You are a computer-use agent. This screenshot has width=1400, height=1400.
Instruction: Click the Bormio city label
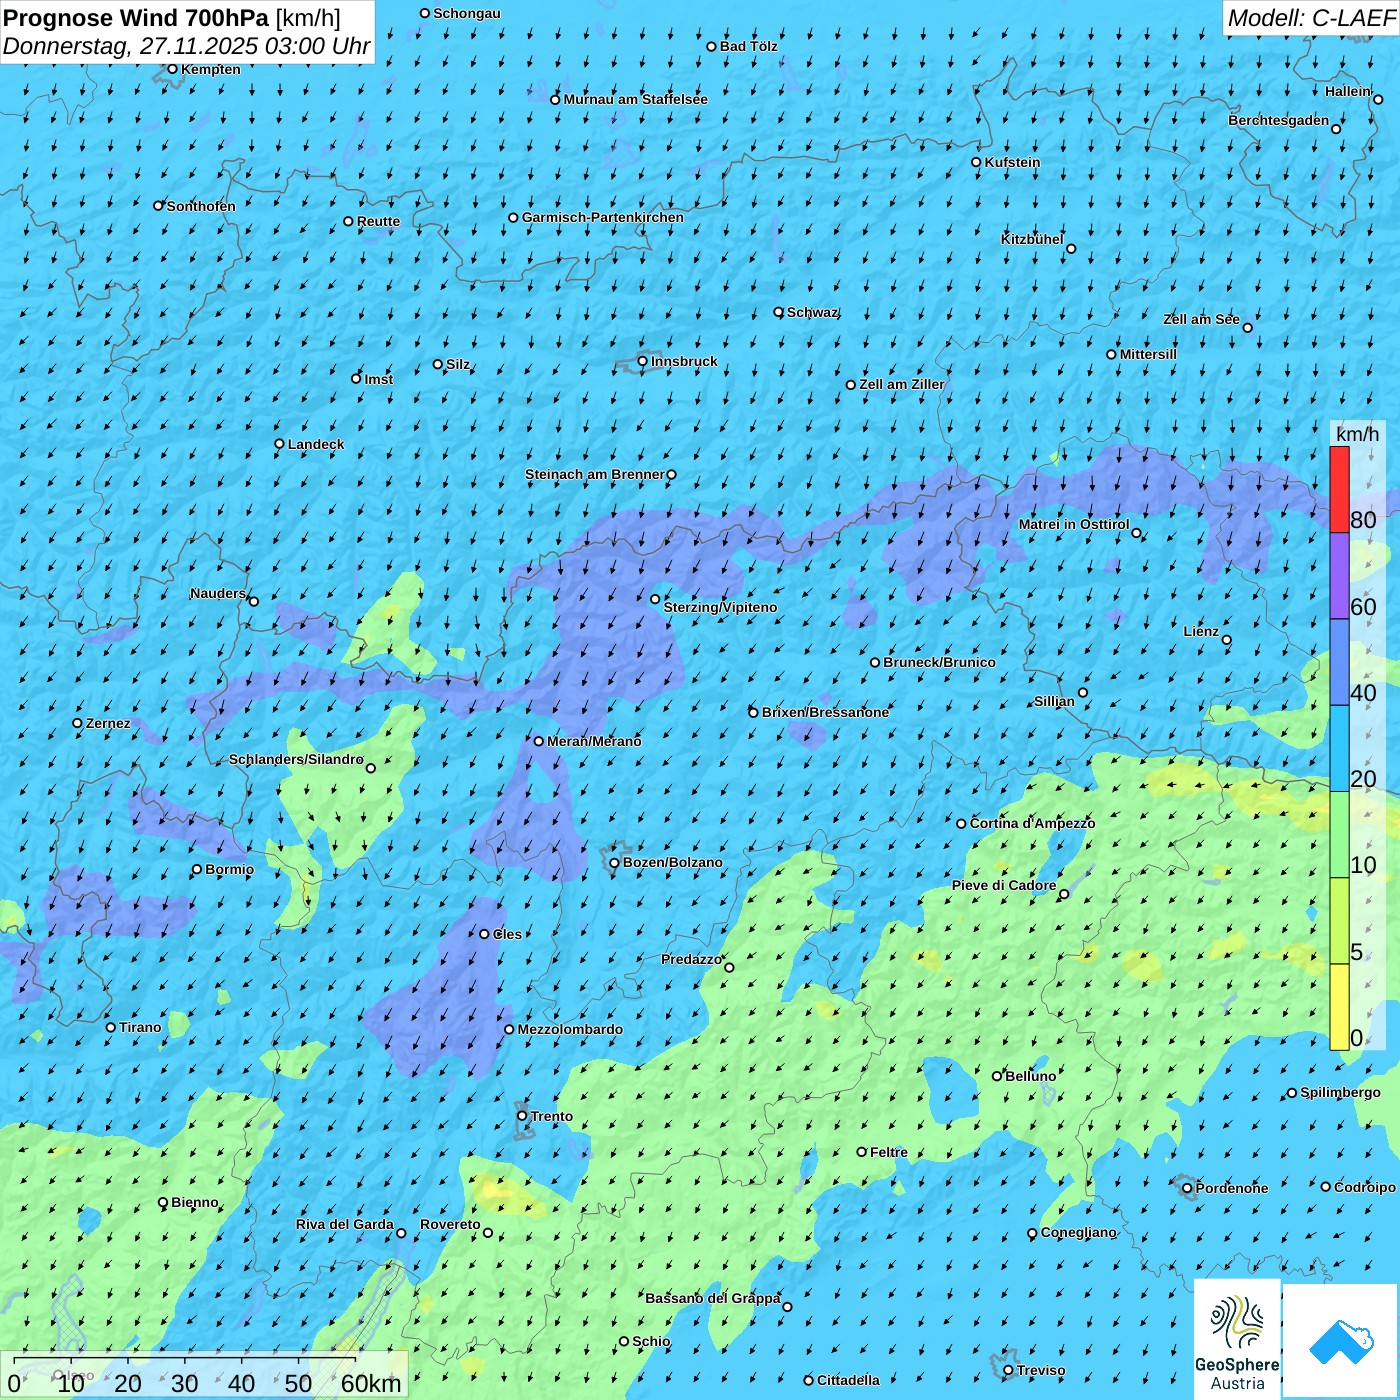(229, 869)
